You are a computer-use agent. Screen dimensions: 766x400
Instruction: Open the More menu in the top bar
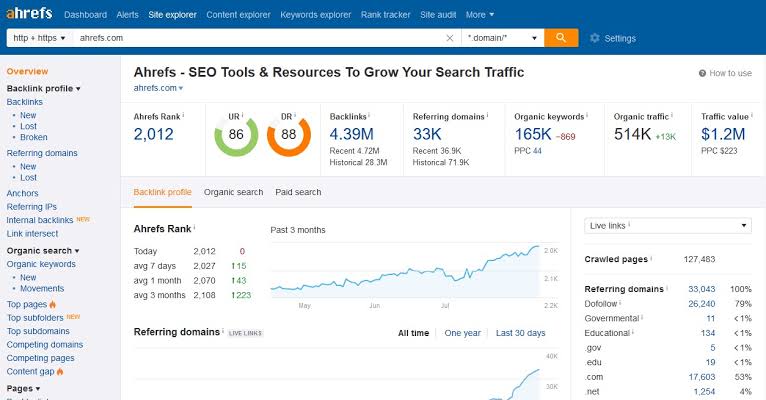pos(480,15)
